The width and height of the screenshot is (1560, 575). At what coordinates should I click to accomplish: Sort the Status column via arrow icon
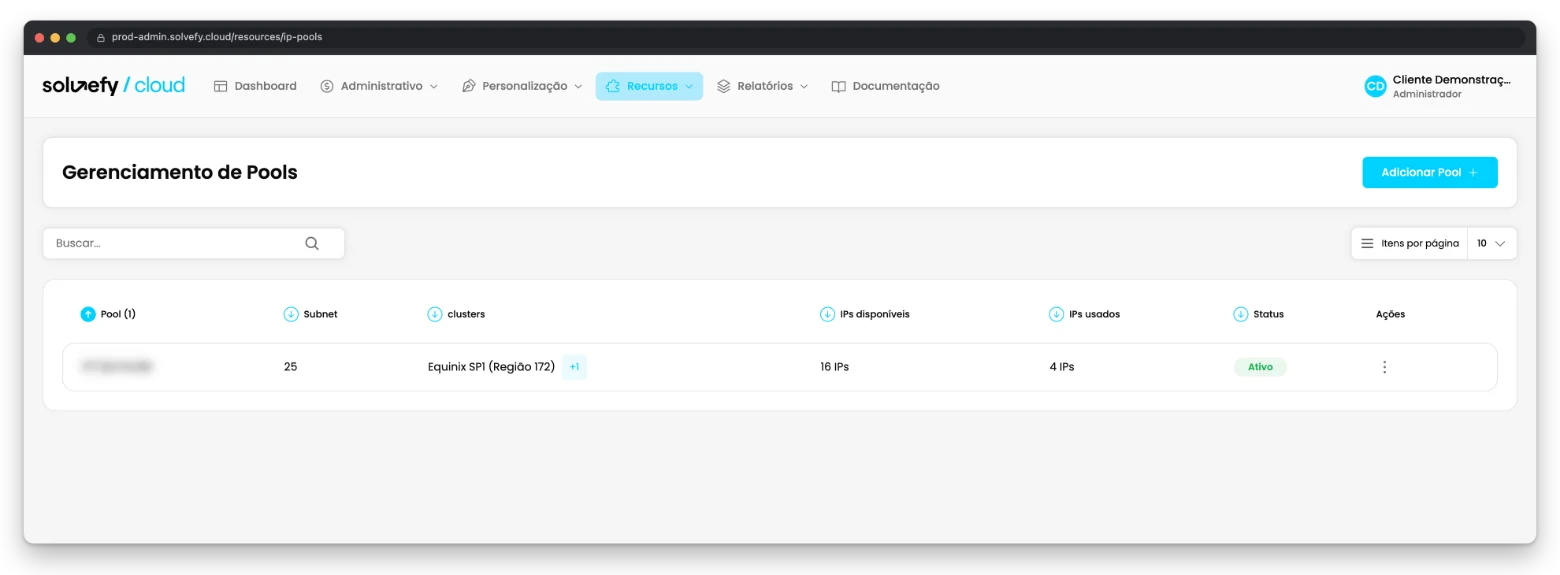(x=1241, y=314)
